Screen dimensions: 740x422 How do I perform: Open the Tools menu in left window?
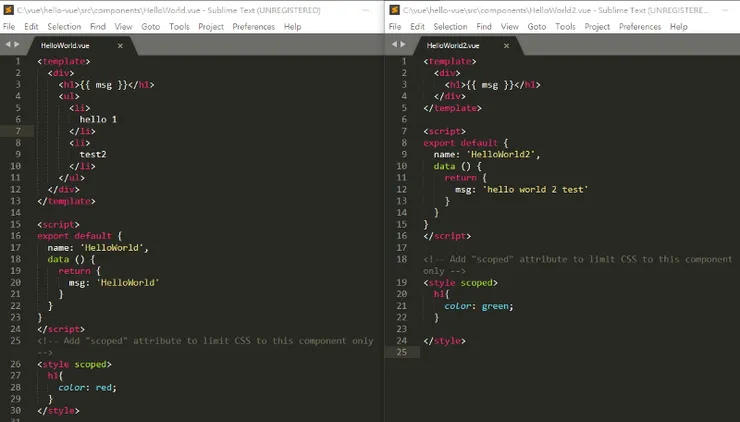tap(179, 27)
